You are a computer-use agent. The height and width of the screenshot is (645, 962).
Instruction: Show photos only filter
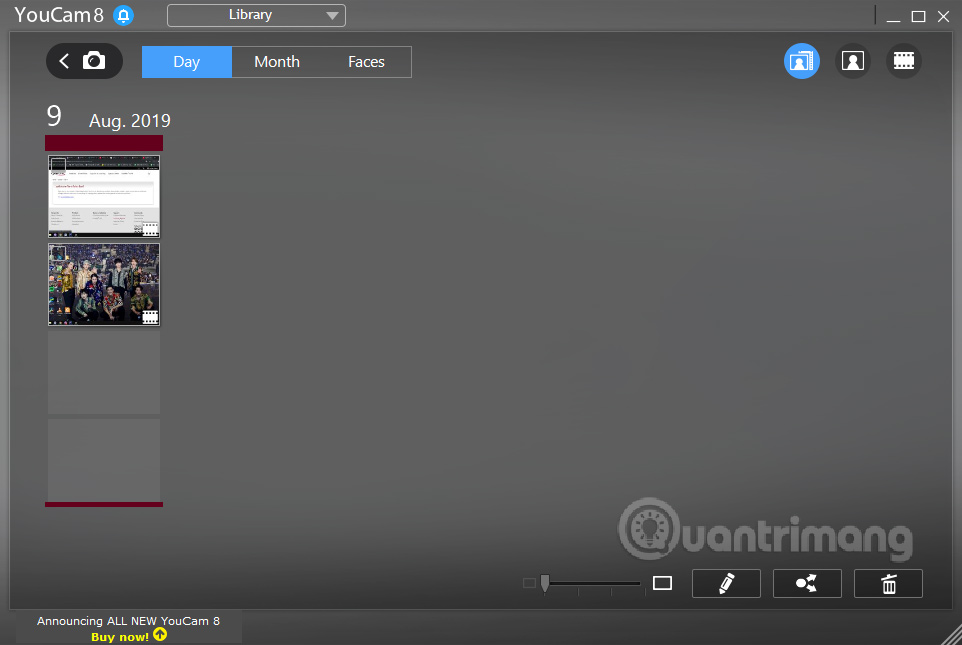point(852,61)
